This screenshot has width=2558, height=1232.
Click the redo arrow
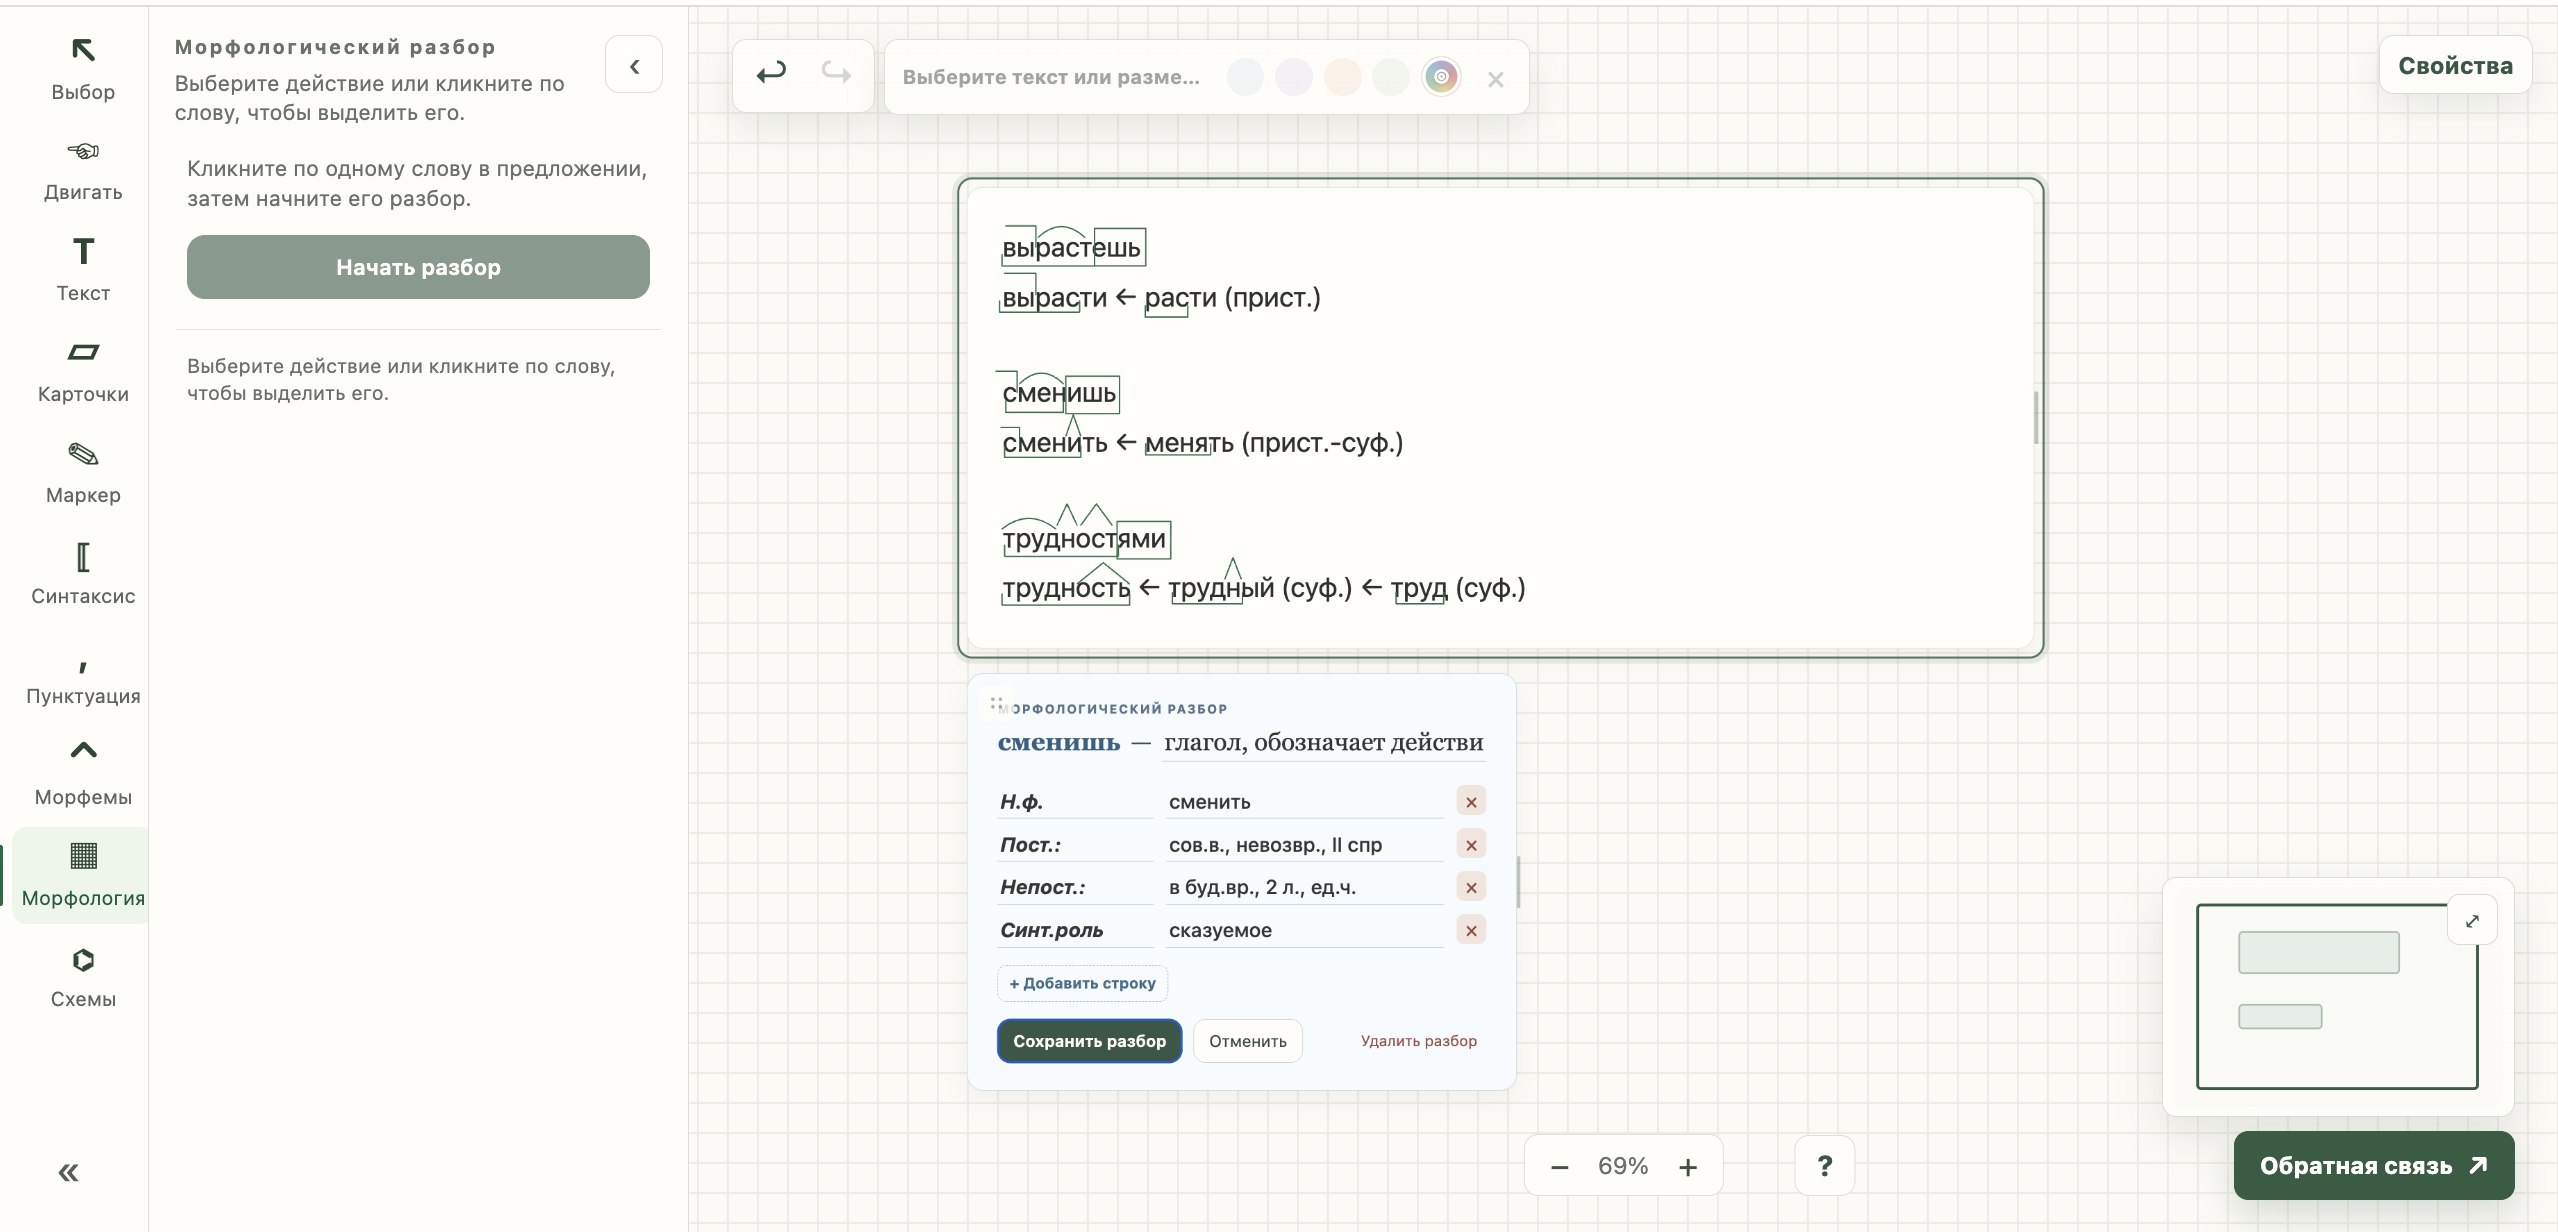(x=835, y=73)
